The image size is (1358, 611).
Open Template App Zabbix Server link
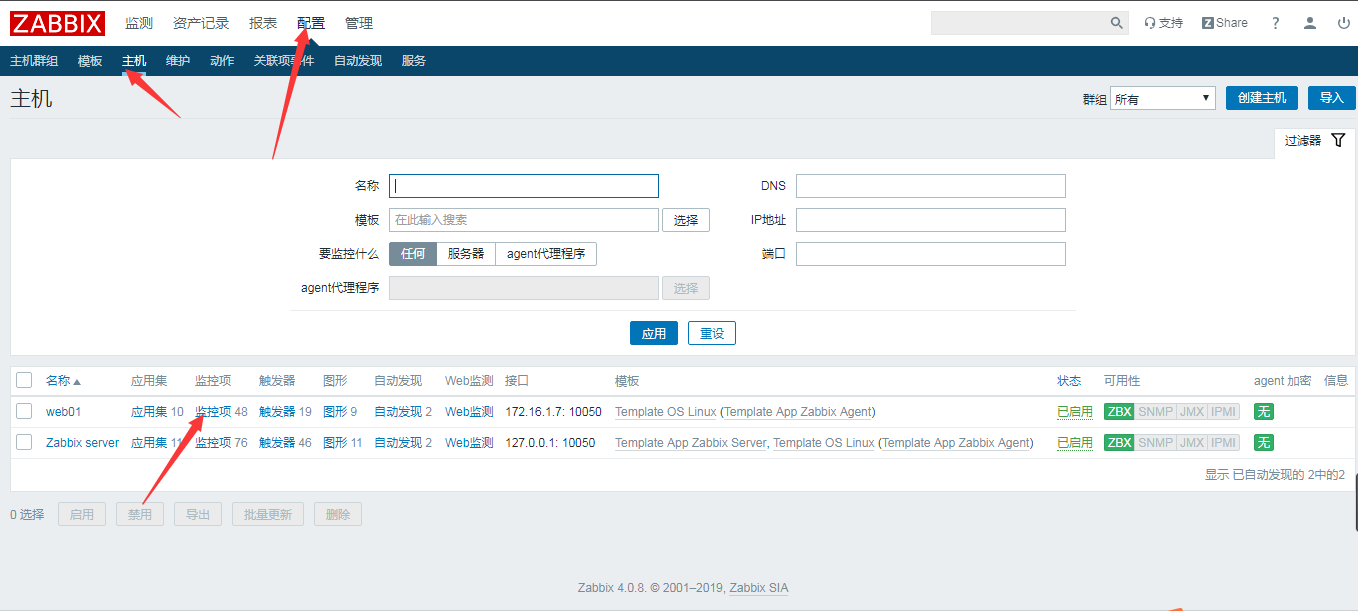(690, 443)
